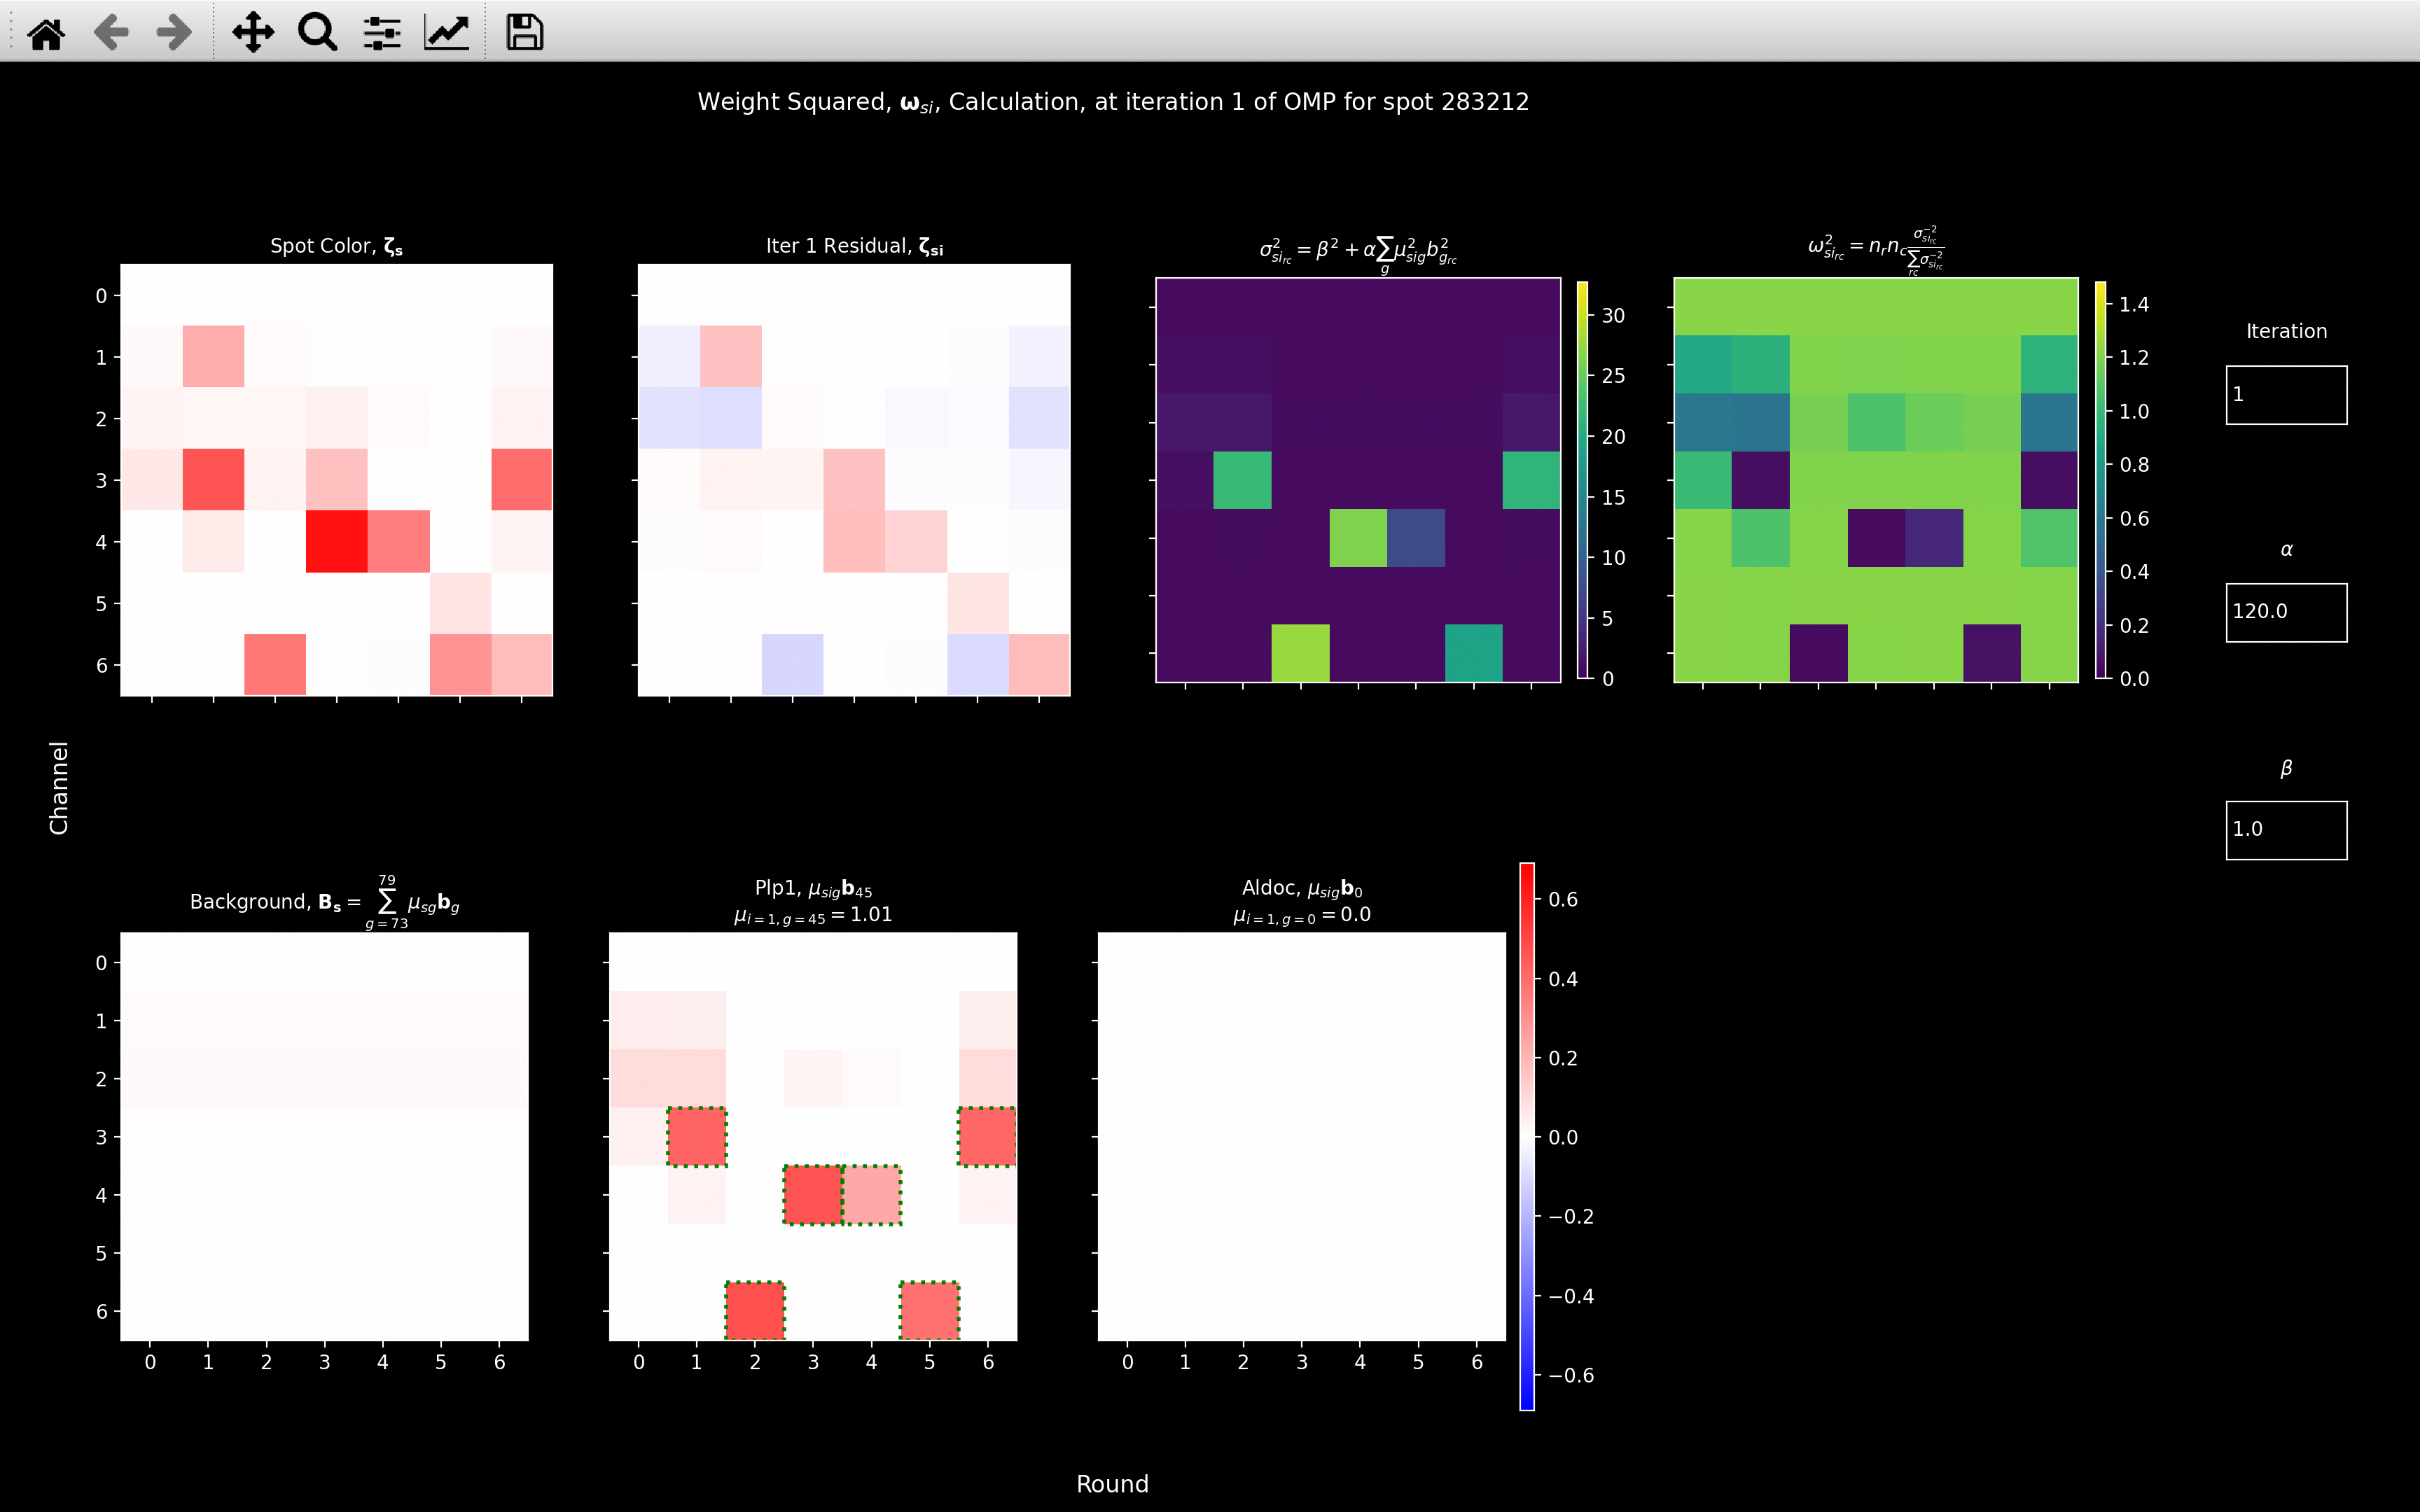Click the α value input box
The image size is (2420, 1512).
(2286, 612)
